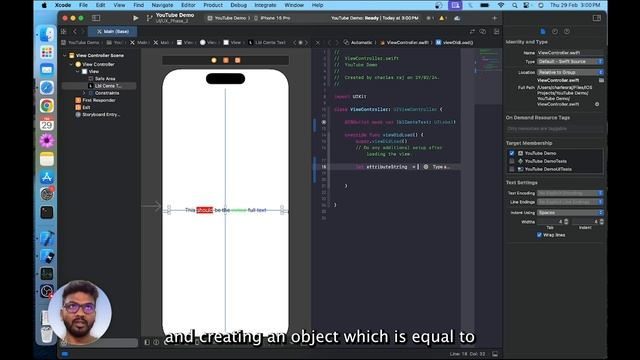Adjust the Tab width stepper

pyautogui.click(x=566, y=222)
